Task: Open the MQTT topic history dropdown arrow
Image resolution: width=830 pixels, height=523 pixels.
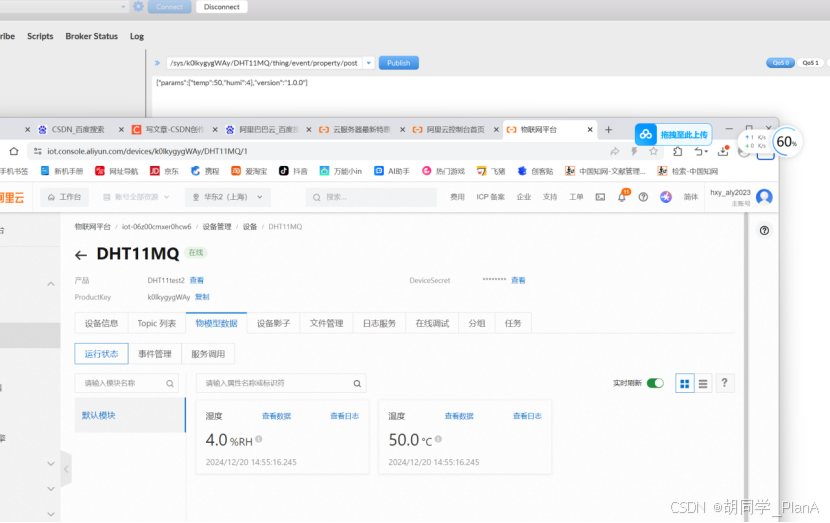Action: (368, 63)
